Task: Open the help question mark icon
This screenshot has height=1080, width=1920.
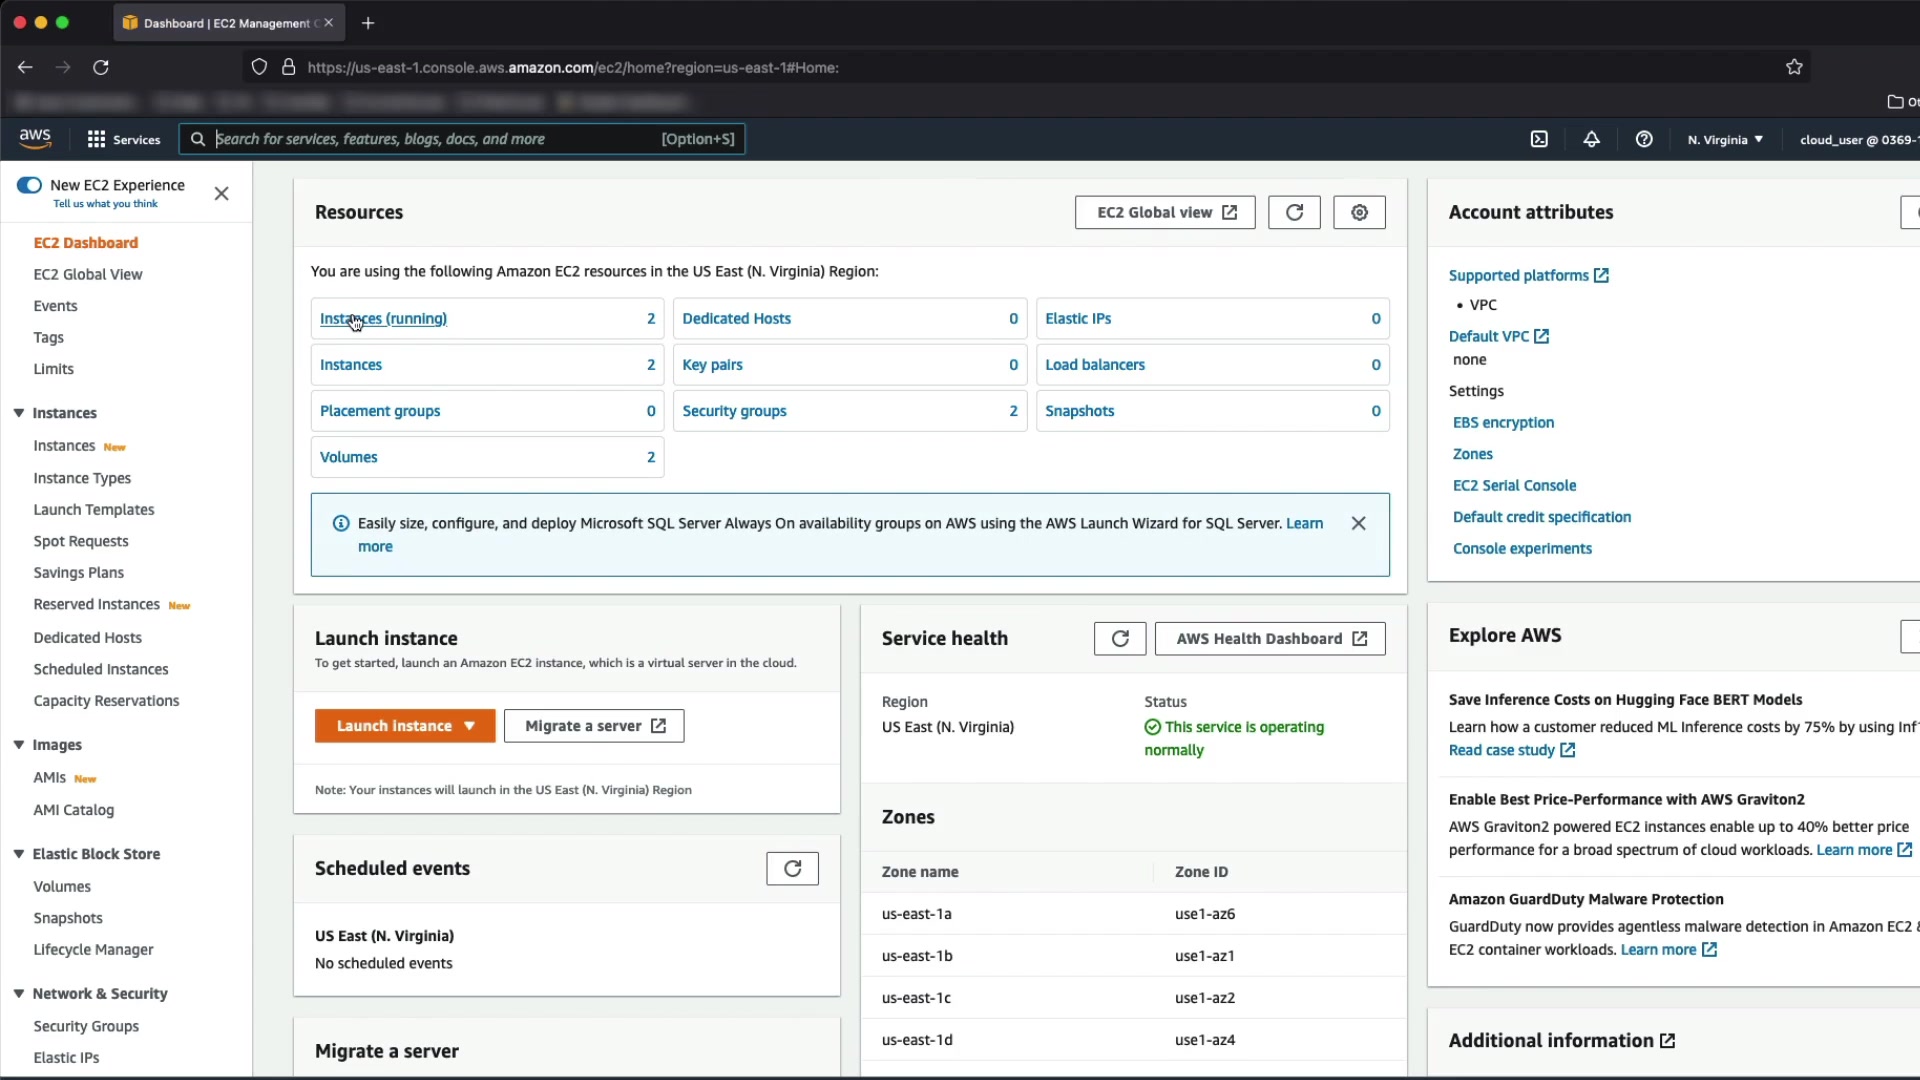Action: pos(1644,139)
